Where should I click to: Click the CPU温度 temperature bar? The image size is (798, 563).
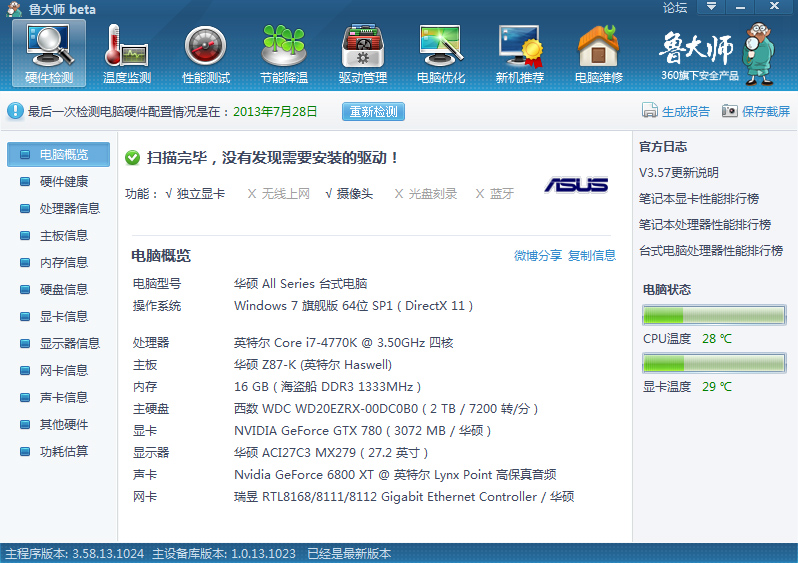pos(714,315)
